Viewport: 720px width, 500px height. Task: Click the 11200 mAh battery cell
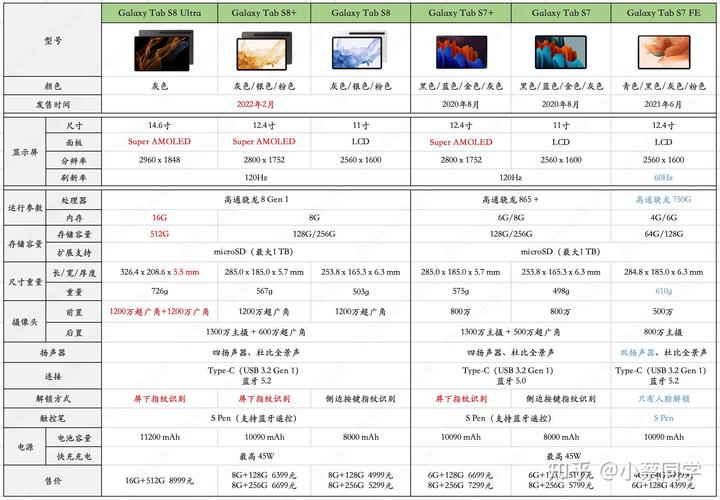pyautogui.click(x=159, y=437)
